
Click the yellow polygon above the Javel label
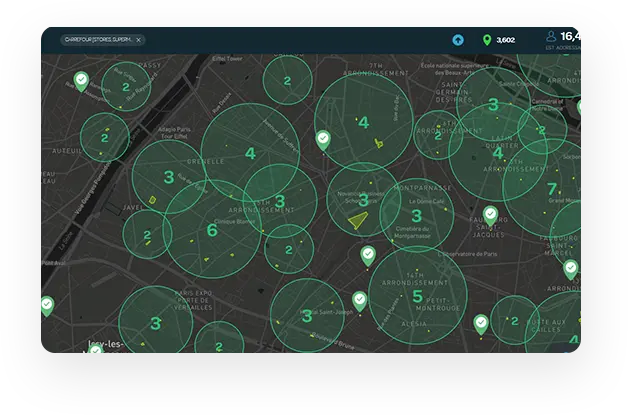[x=152, y=199]
